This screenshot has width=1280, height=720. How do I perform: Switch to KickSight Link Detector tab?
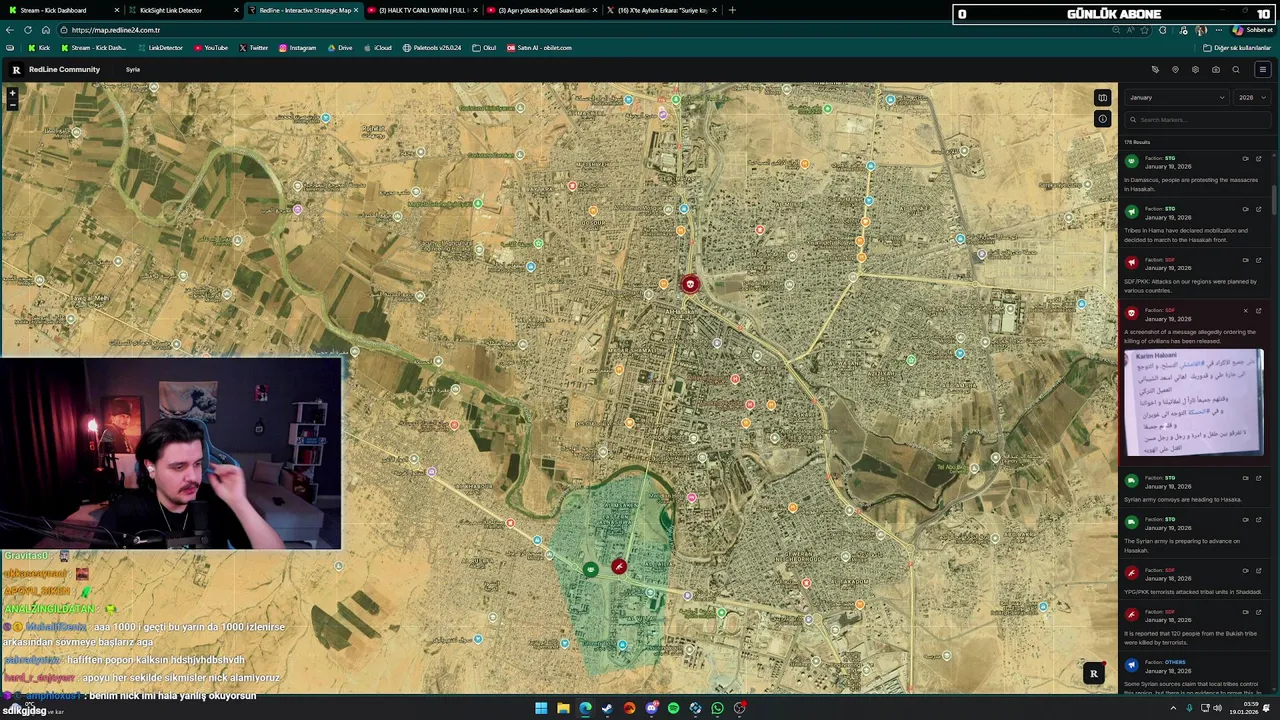tap(183, 10)
